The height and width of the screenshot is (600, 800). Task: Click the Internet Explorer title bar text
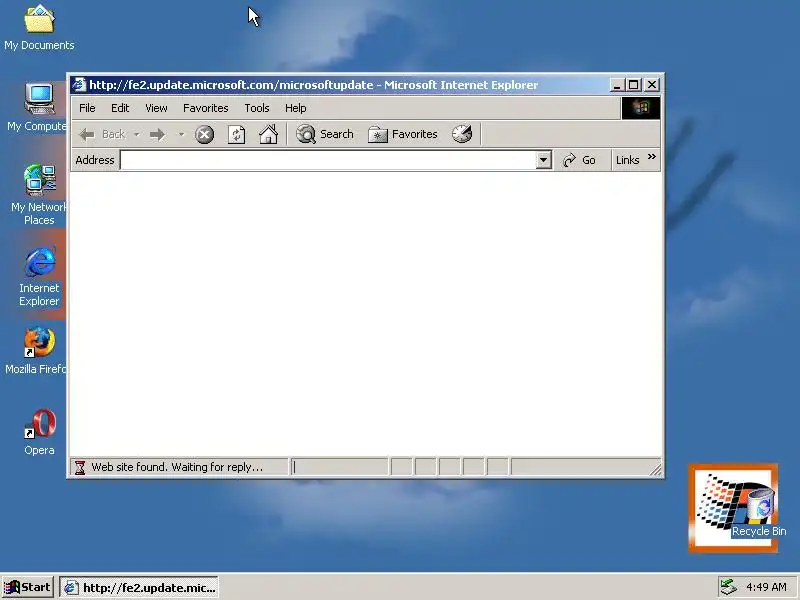(313, 85)
